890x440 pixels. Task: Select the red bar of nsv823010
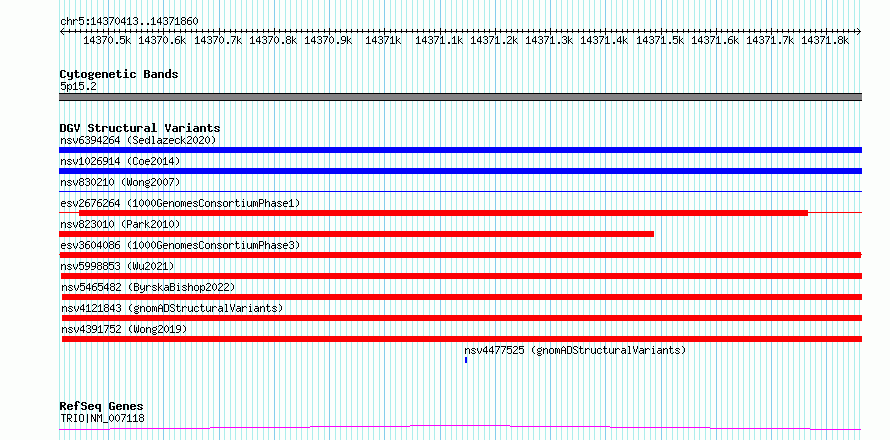click(x=356, y=234)
